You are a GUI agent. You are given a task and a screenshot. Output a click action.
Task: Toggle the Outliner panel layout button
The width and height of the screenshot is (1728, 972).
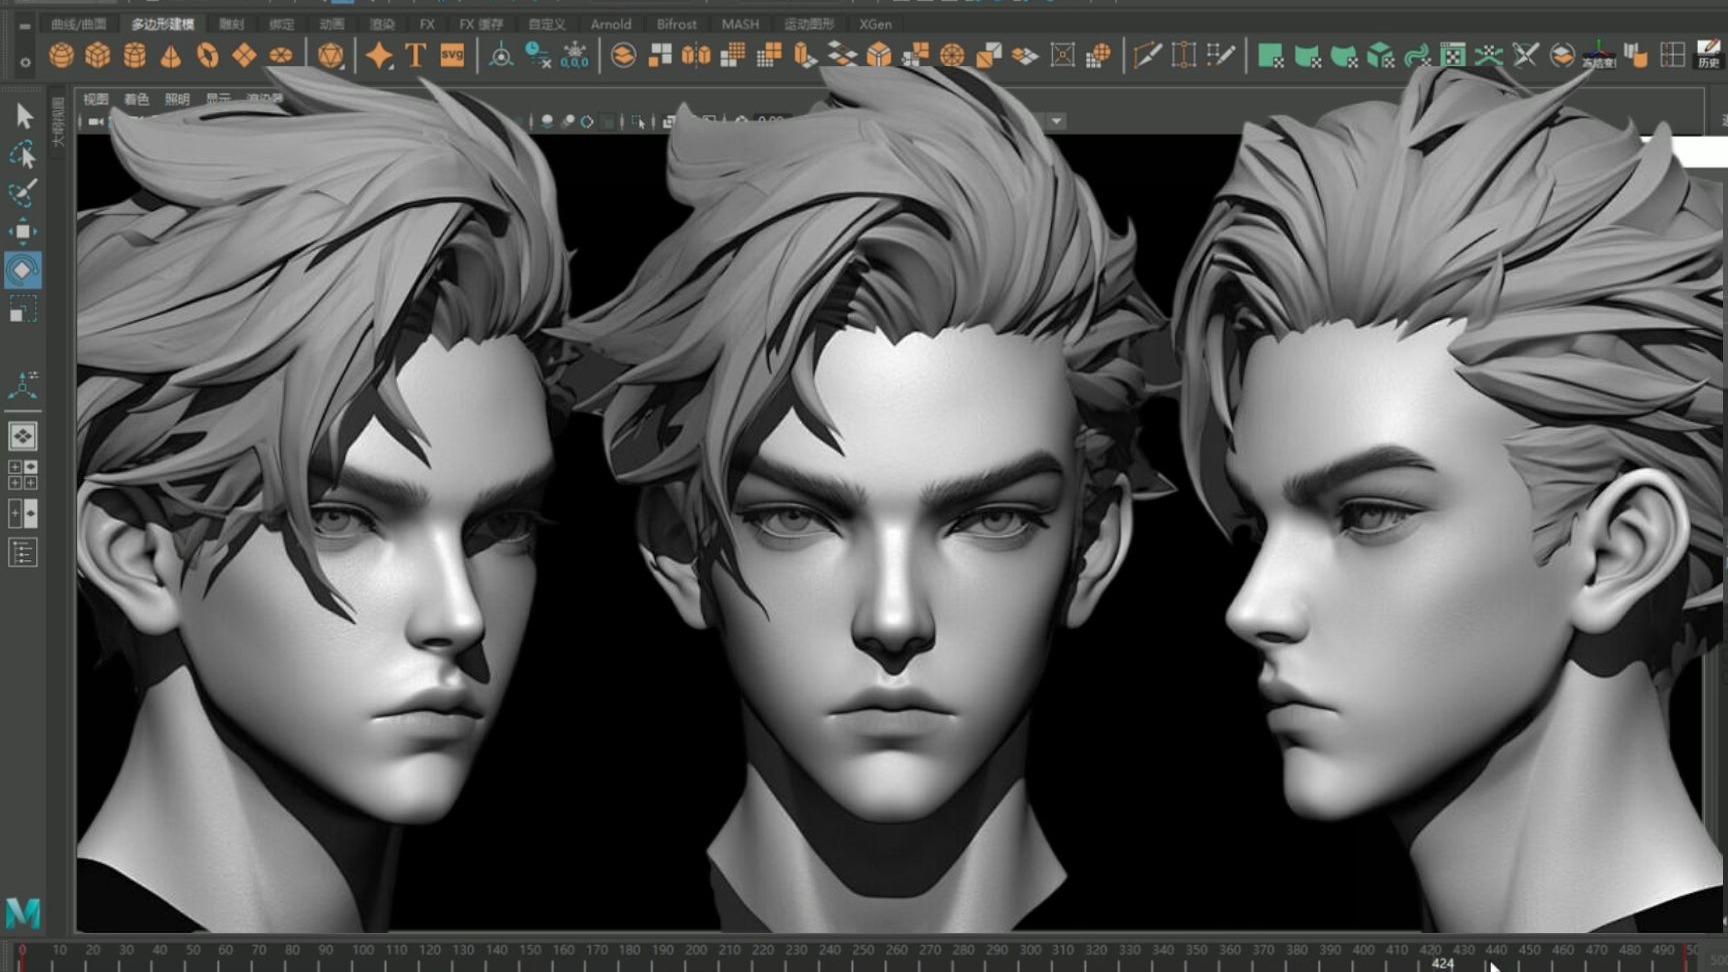tap(23, 552)
